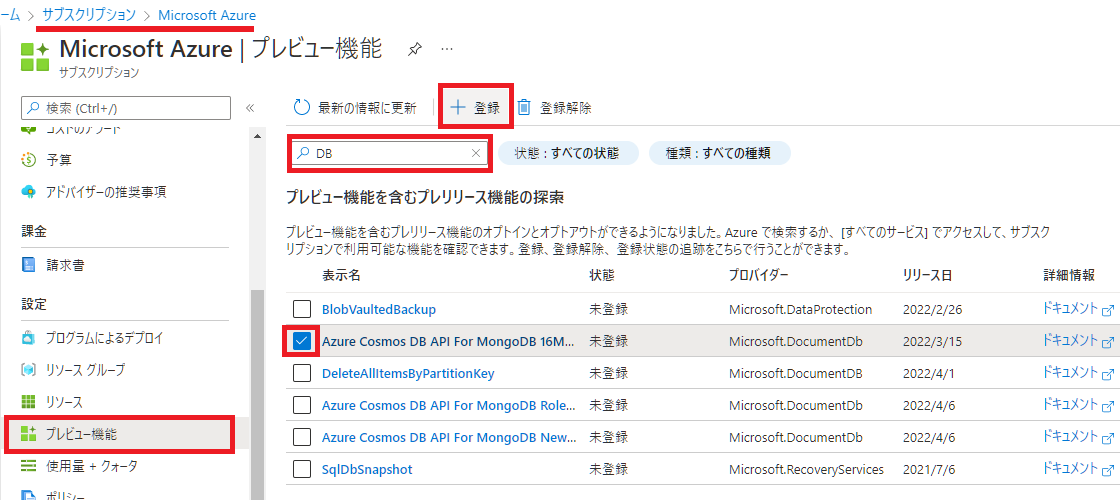This screenshot has width=1120, height=500.
Task: Open the SqlDbSnapshot feature link
Action: pos(367,470)
